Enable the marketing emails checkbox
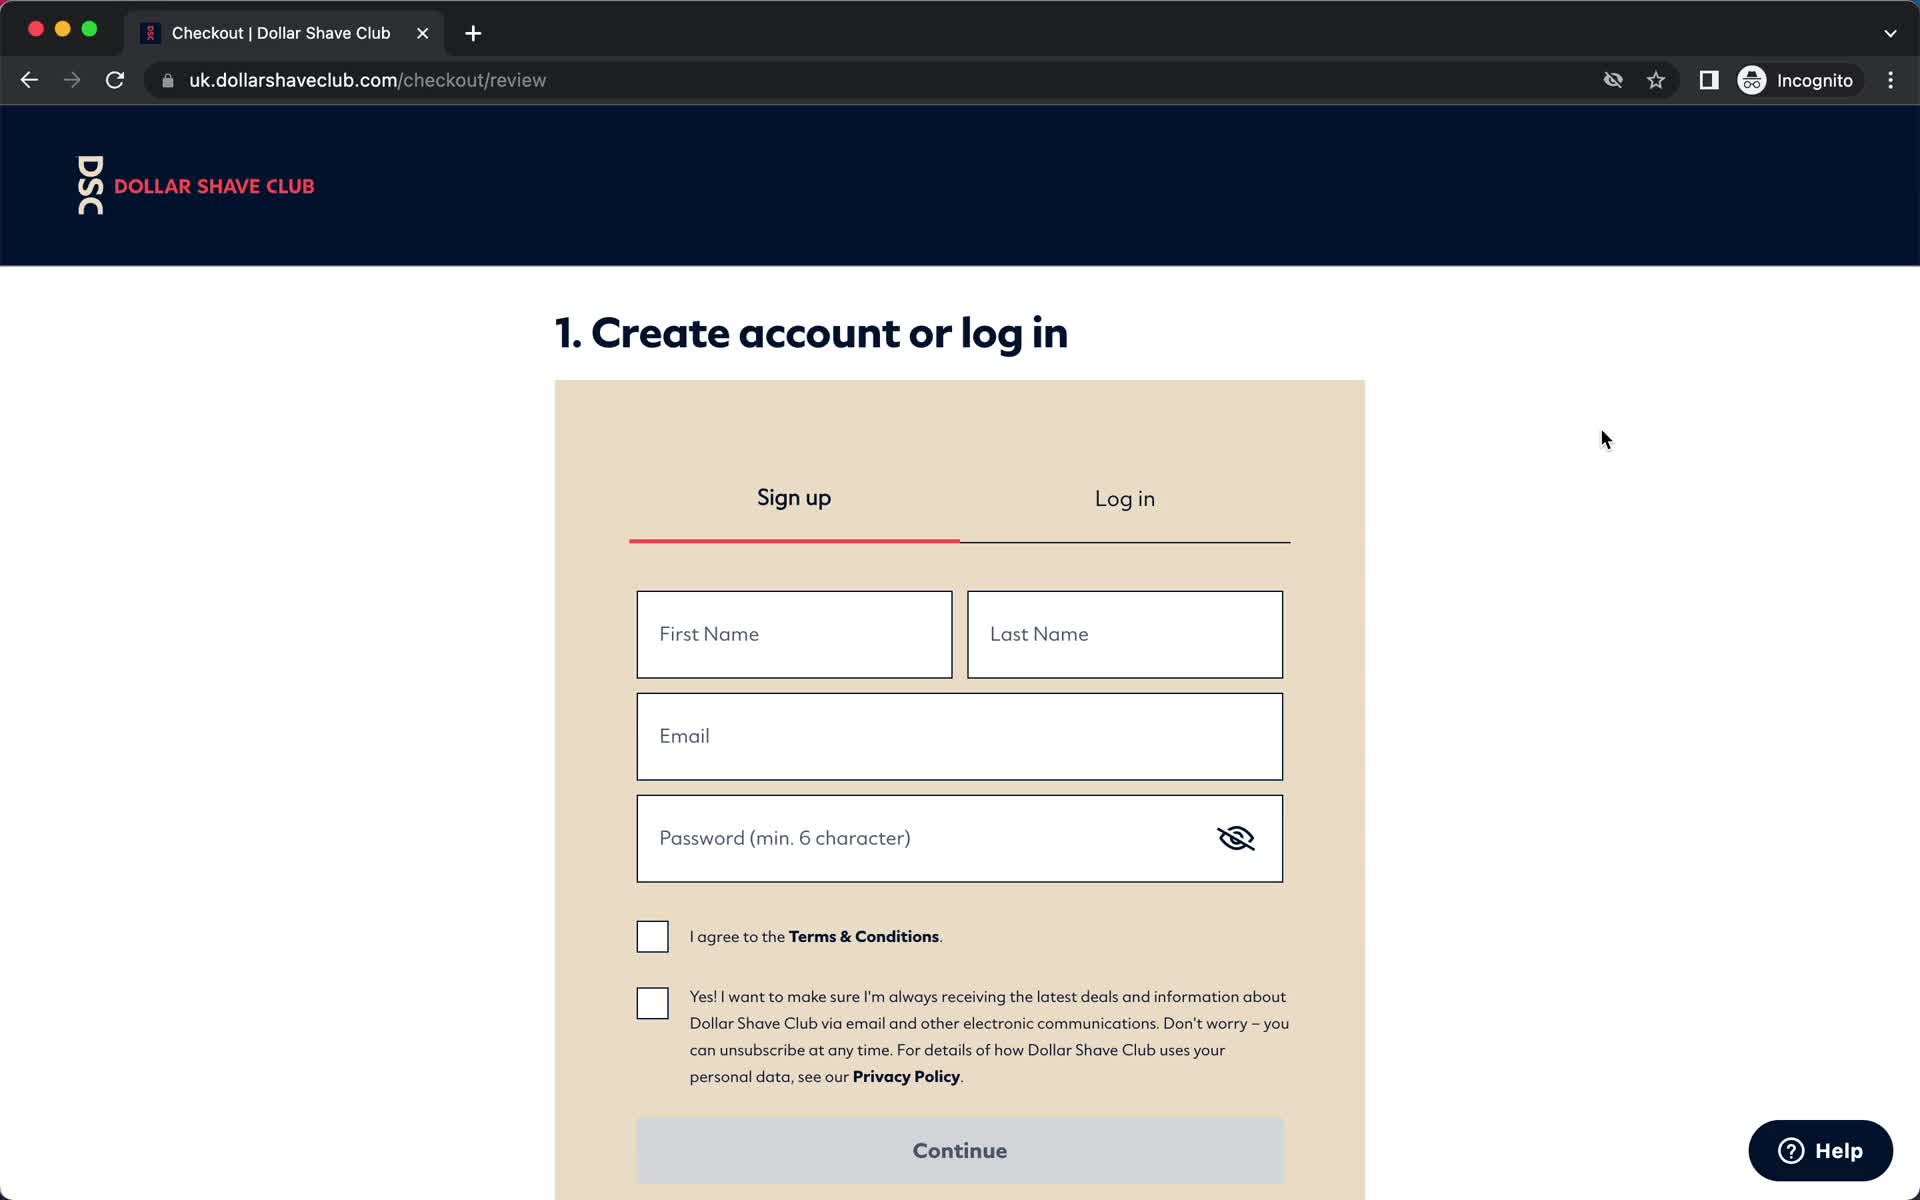Screen dimensions: 1920x1200 [652, 1002]
